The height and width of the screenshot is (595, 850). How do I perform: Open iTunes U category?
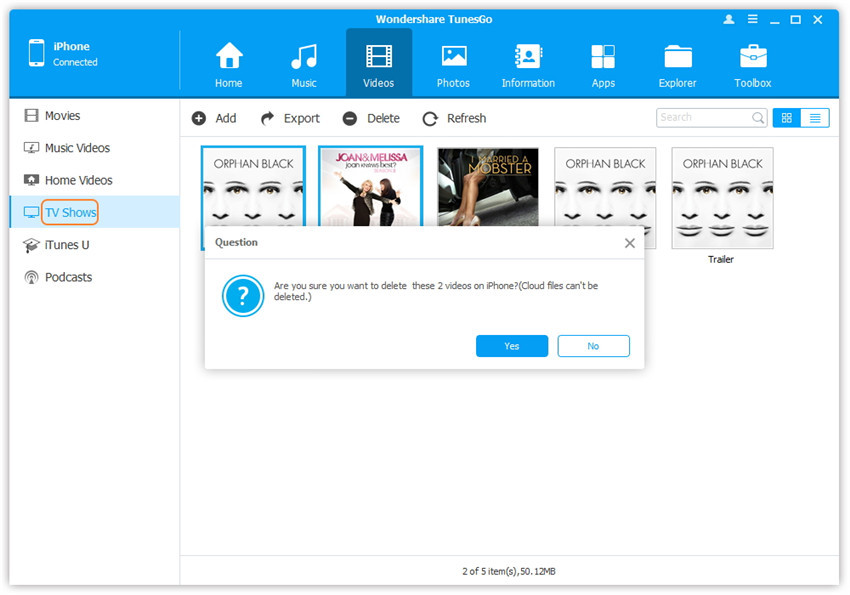click(67, 245)
